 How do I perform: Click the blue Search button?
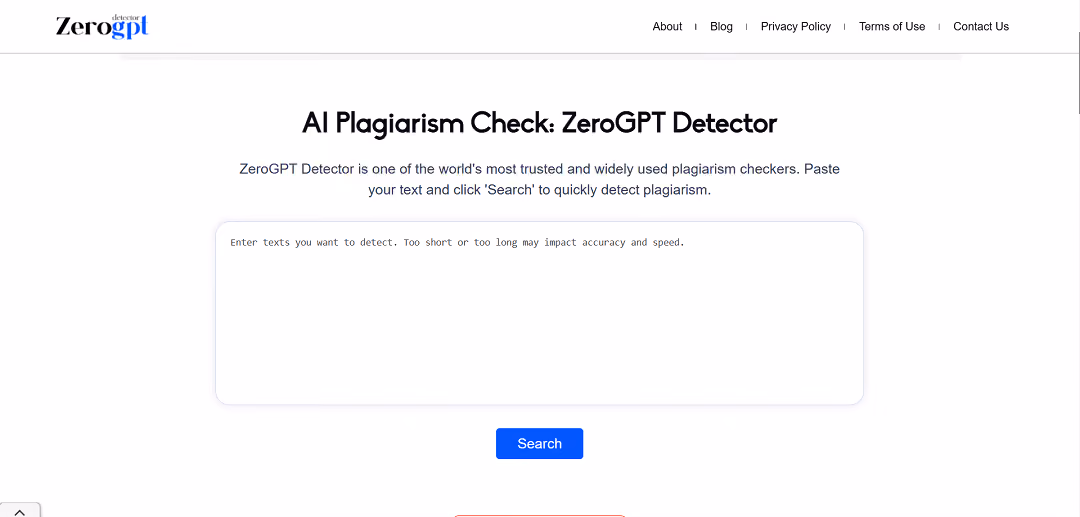[x=539, y=443]
